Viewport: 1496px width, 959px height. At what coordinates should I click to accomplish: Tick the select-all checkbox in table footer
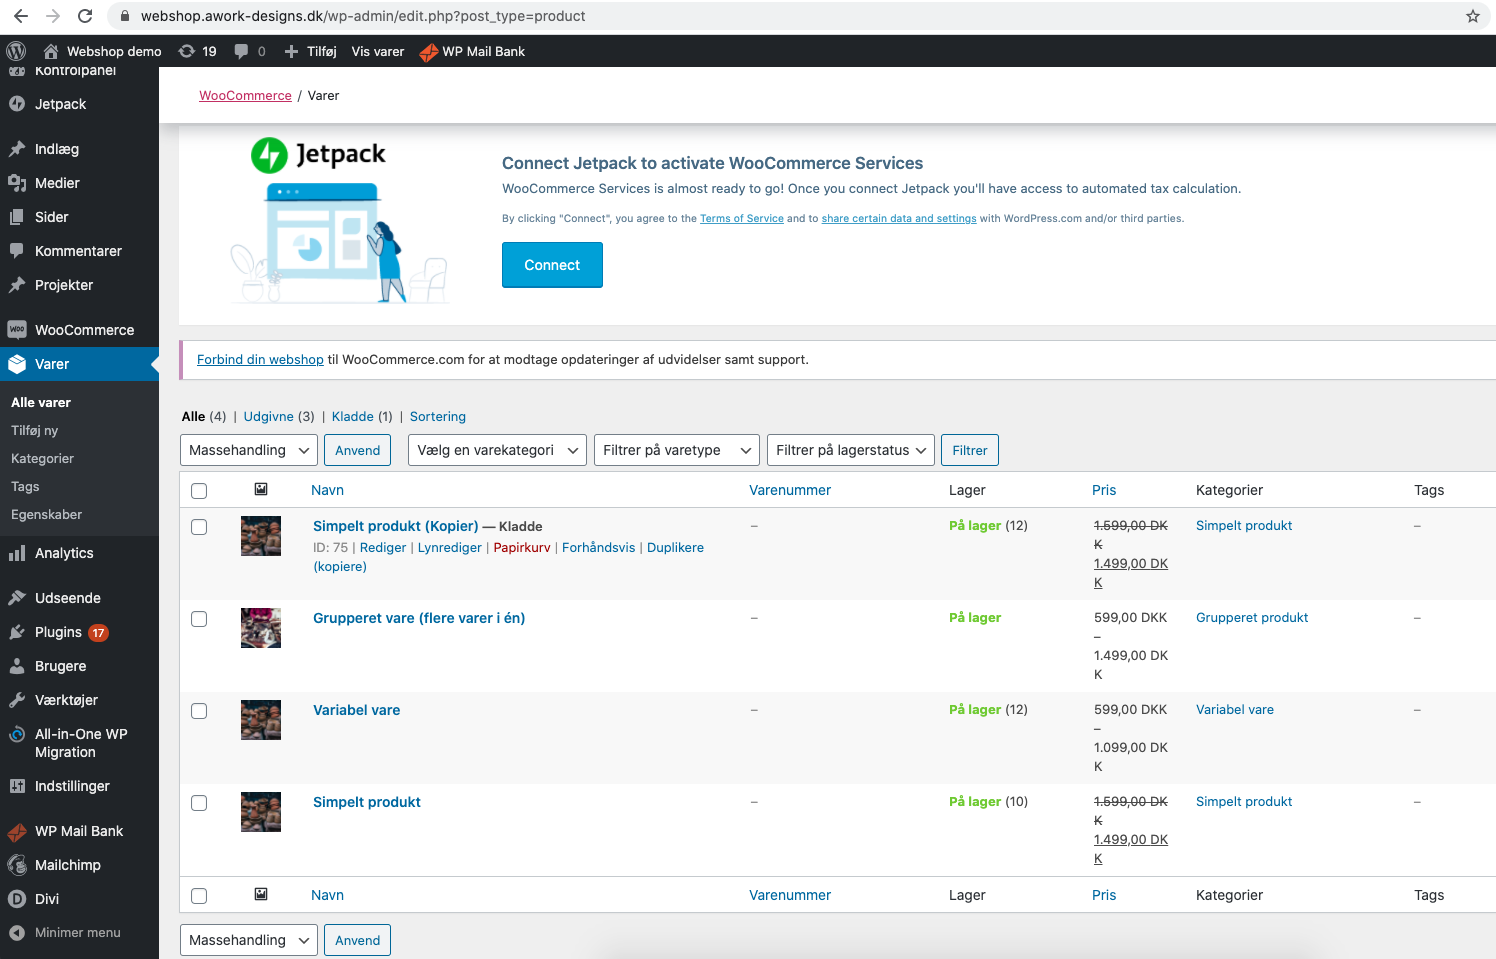click(x=199, y=896)
